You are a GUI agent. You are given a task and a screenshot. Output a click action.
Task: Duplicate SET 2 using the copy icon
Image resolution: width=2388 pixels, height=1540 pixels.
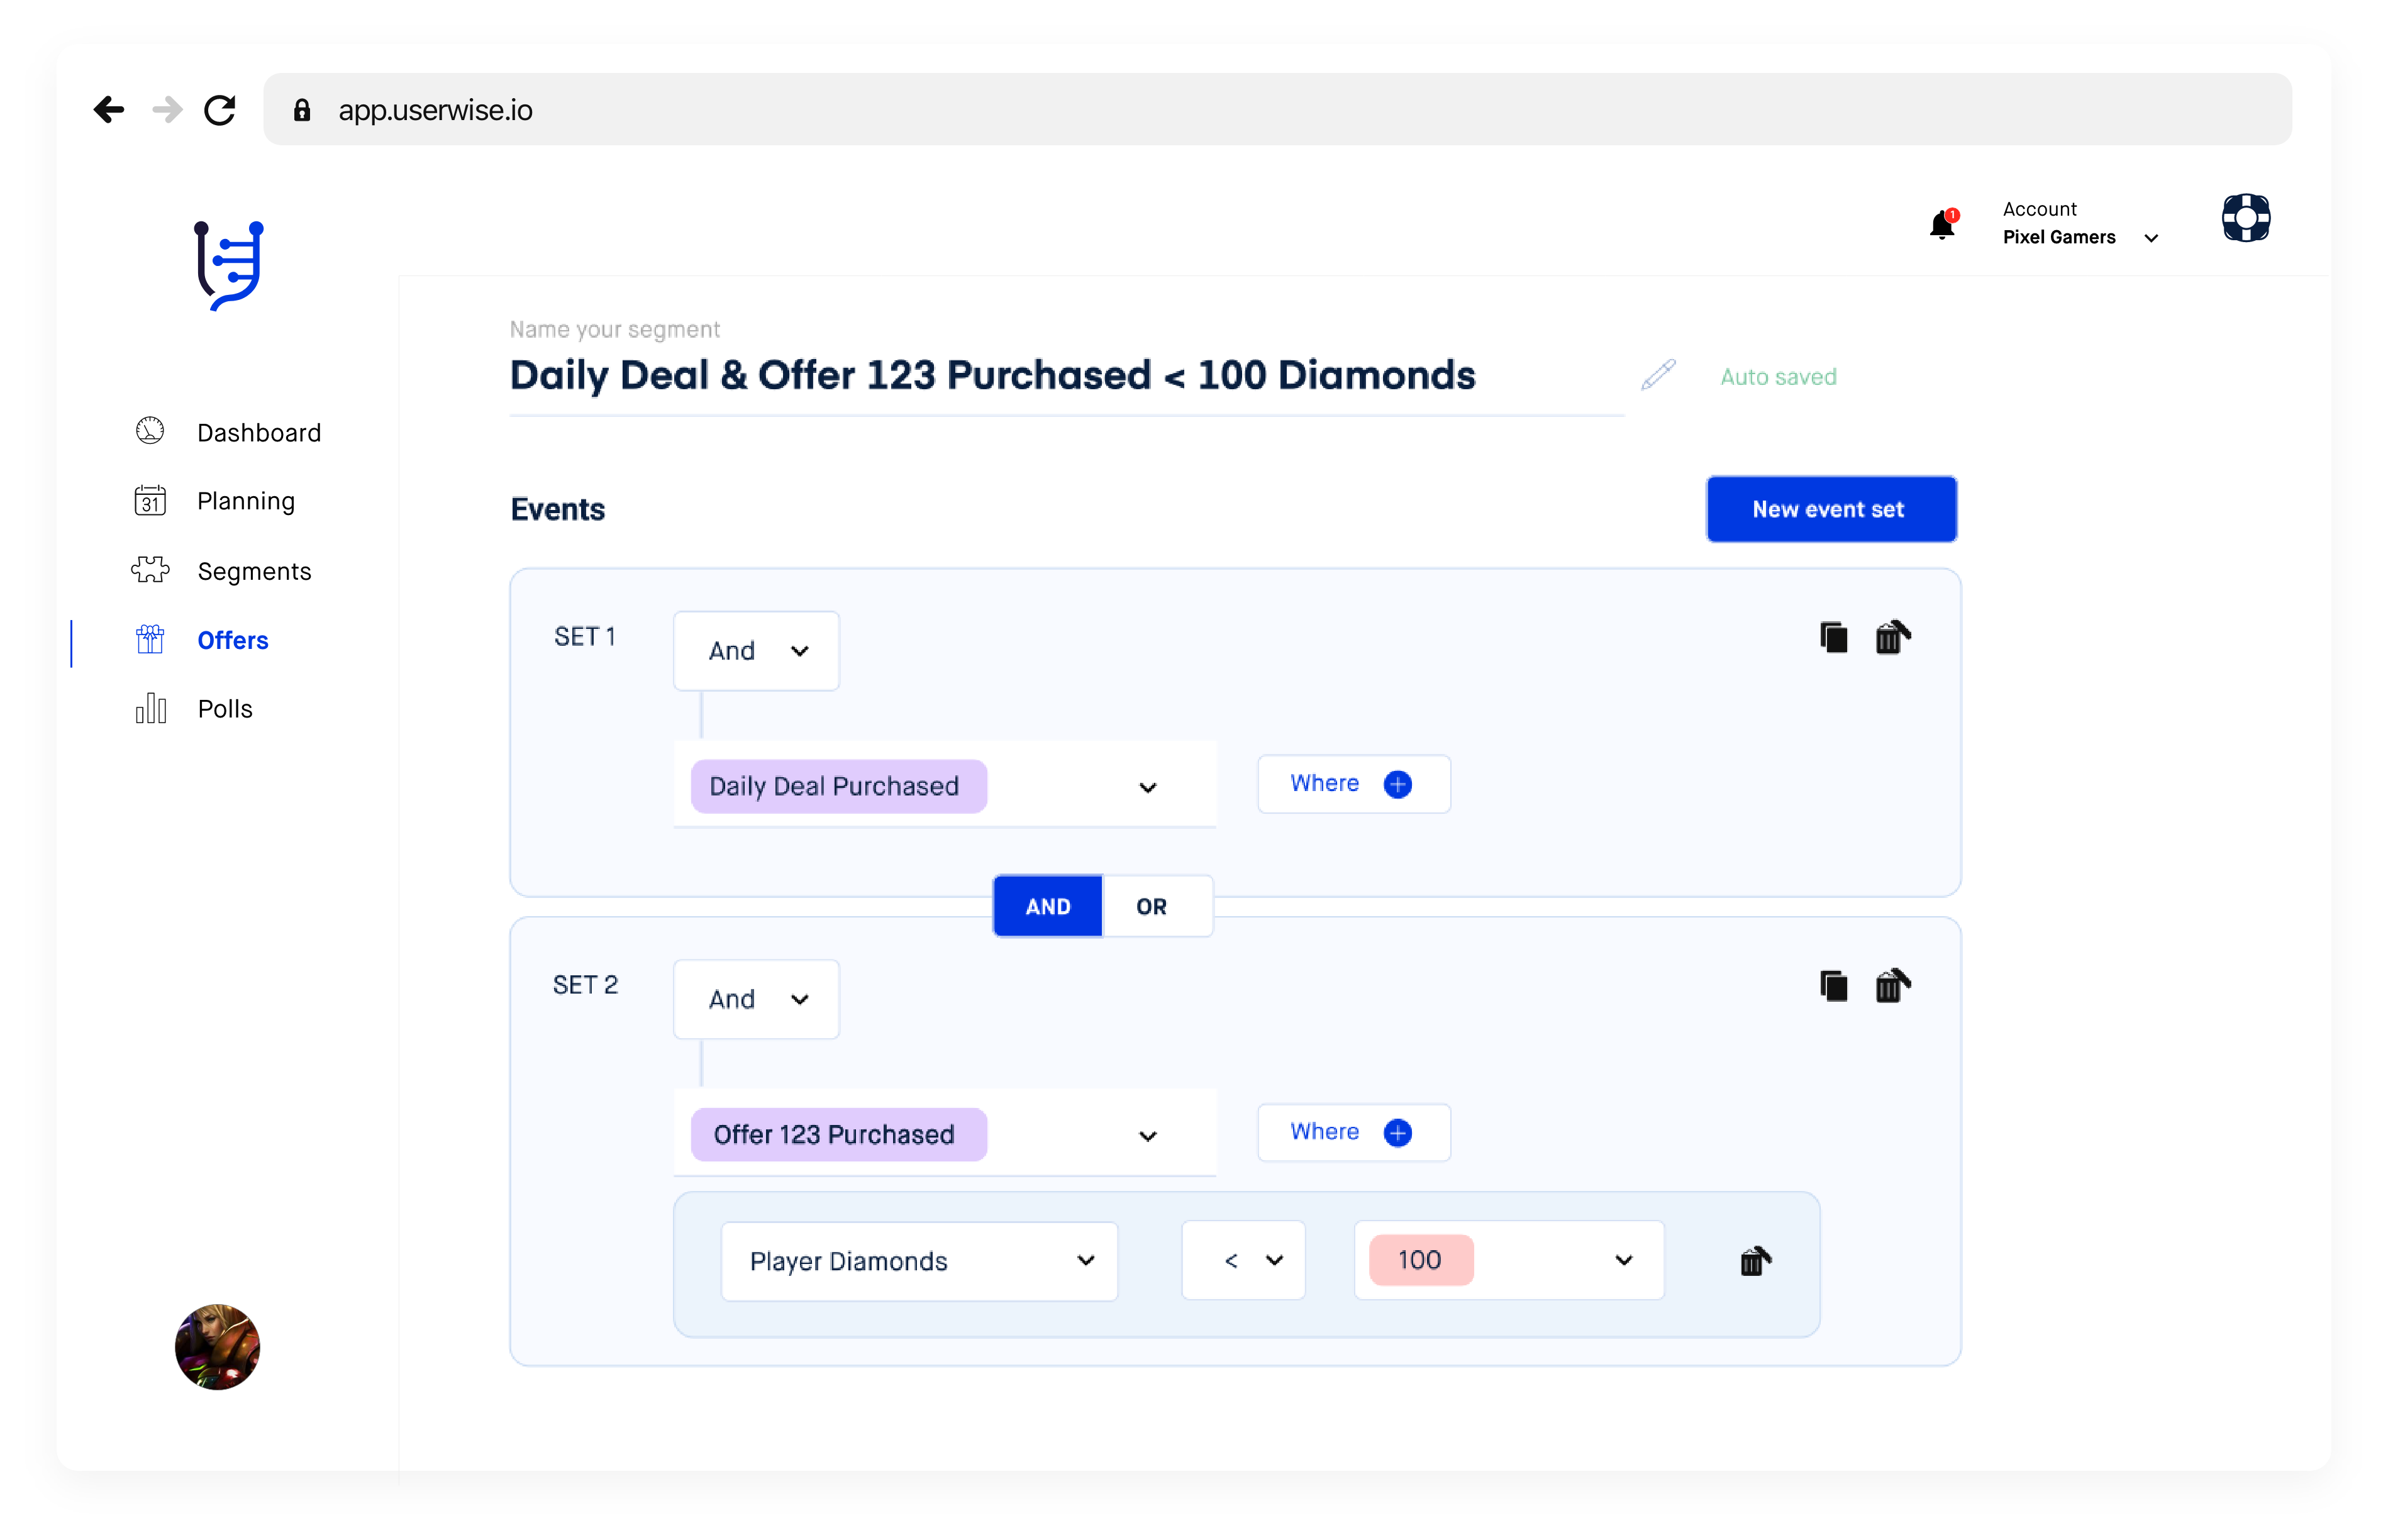1833,986
